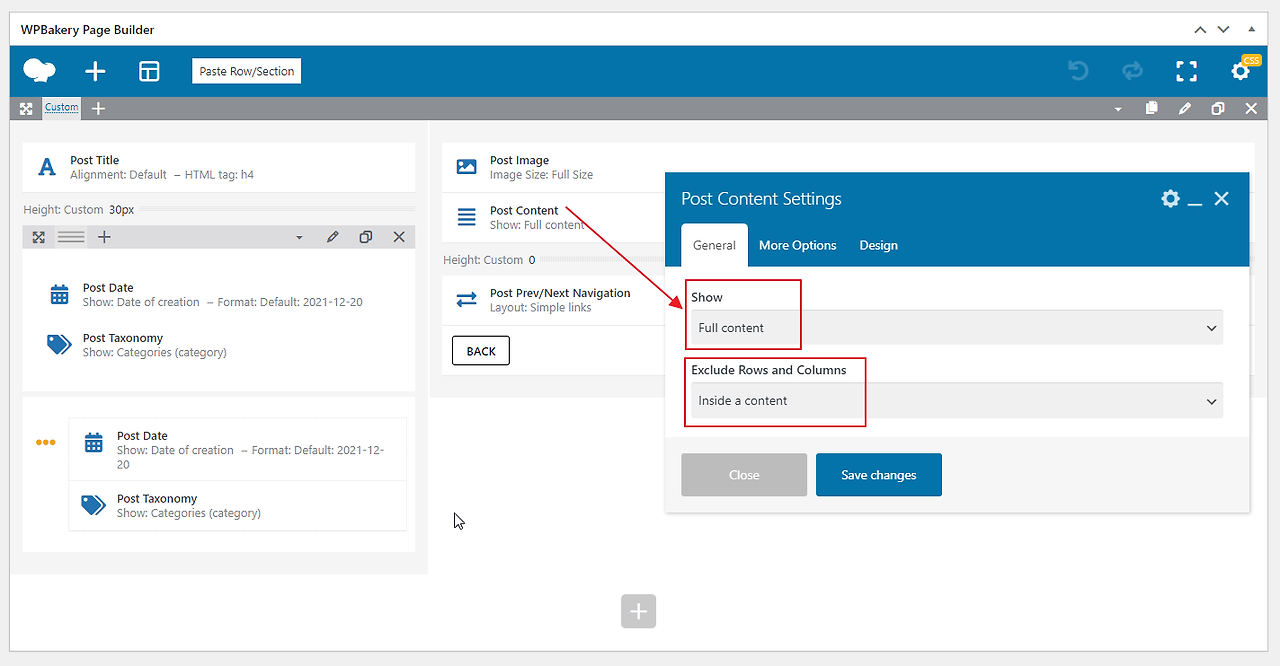Open Post Content Settings gear icon
1280x666 pixels.
tap(1171, 198)
